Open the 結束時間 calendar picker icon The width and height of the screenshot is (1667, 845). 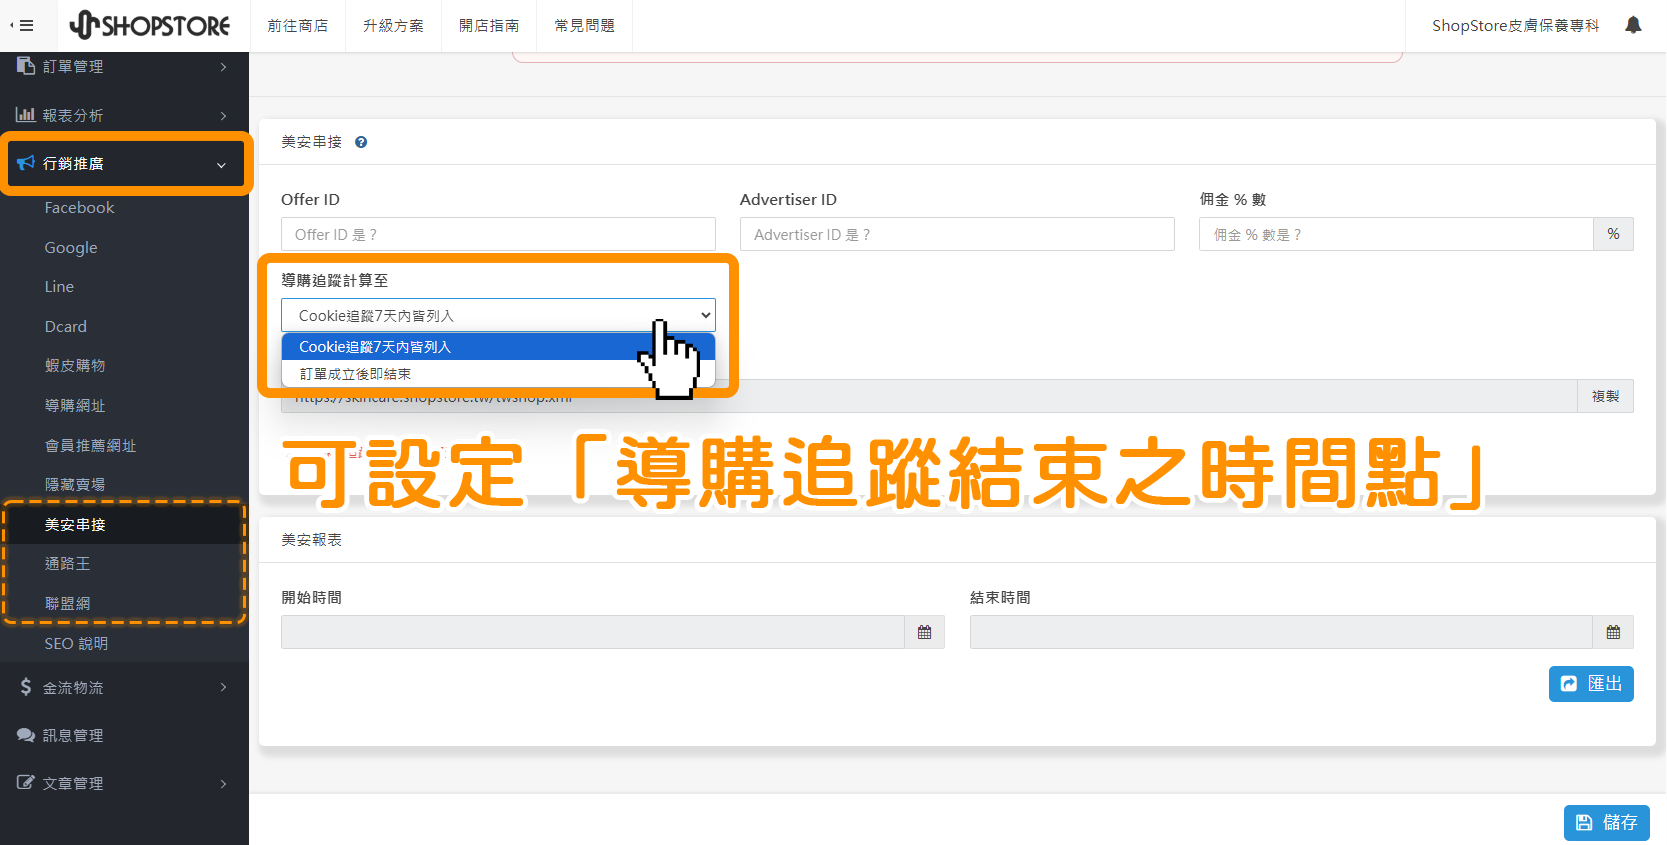[x=1613, y=632]
